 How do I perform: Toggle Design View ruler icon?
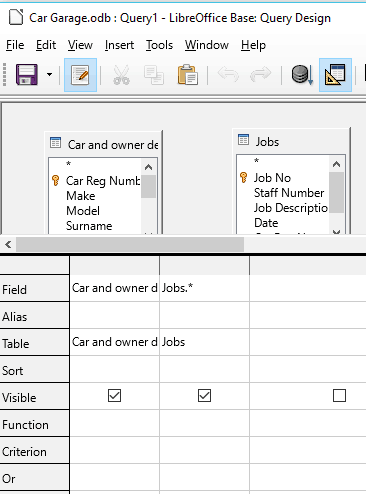[x=335, y=75]
